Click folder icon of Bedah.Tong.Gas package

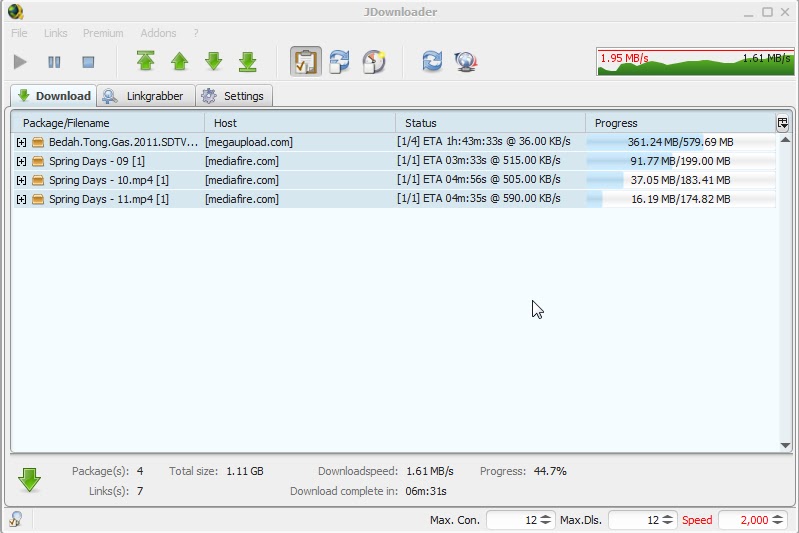point(38,142)
